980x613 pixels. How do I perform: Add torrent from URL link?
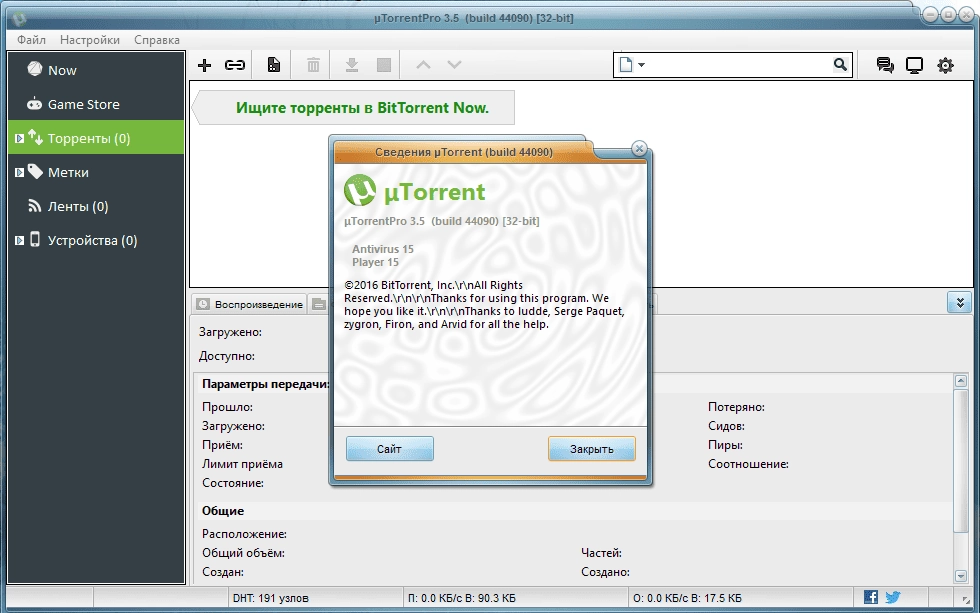pyautogui.click(x=234, y=64)
